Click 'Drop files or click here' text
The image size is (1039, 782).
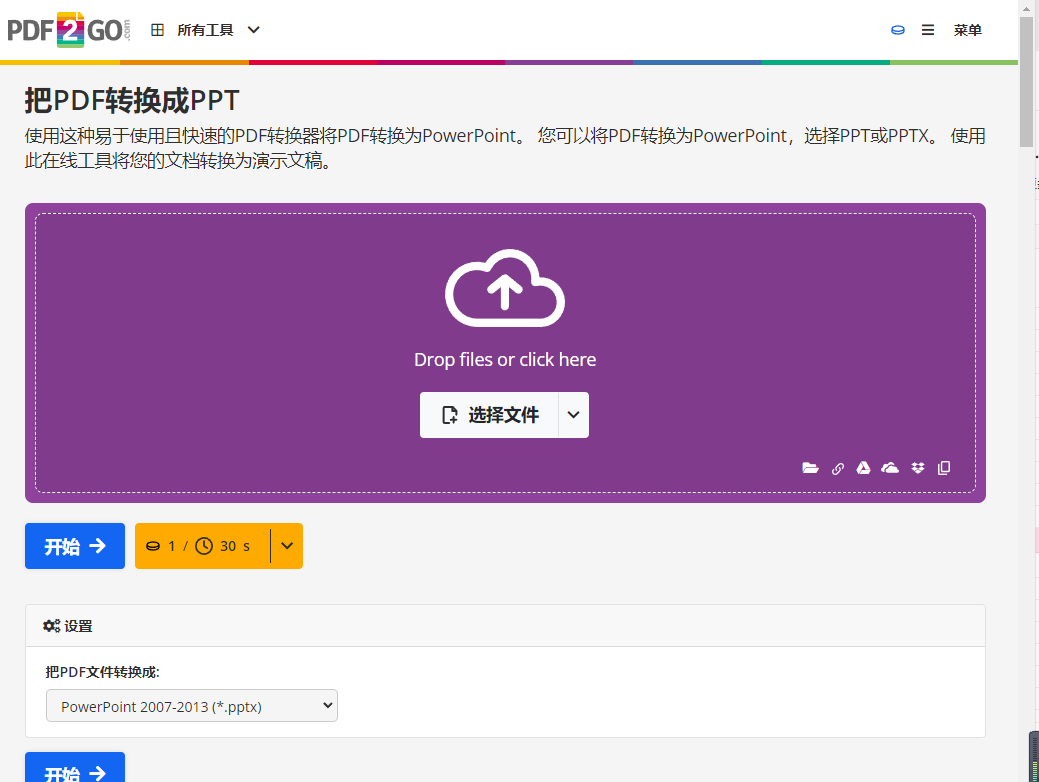[505, 359]
